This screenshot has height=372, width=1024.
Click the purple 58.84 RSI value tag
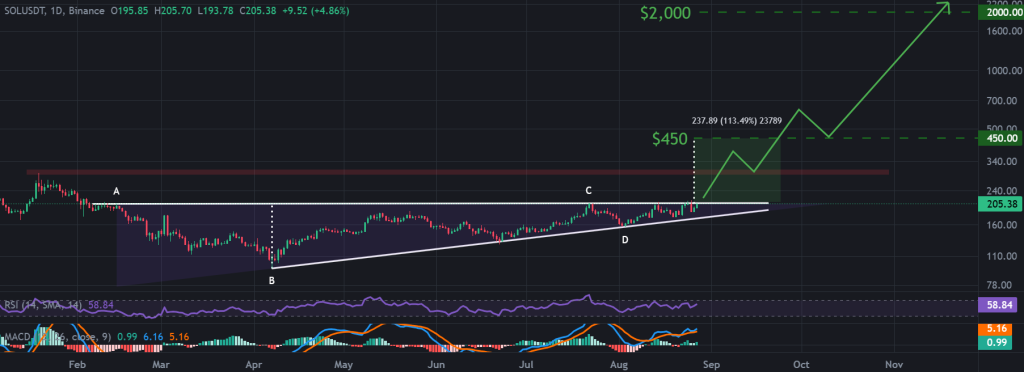[999, 305]
